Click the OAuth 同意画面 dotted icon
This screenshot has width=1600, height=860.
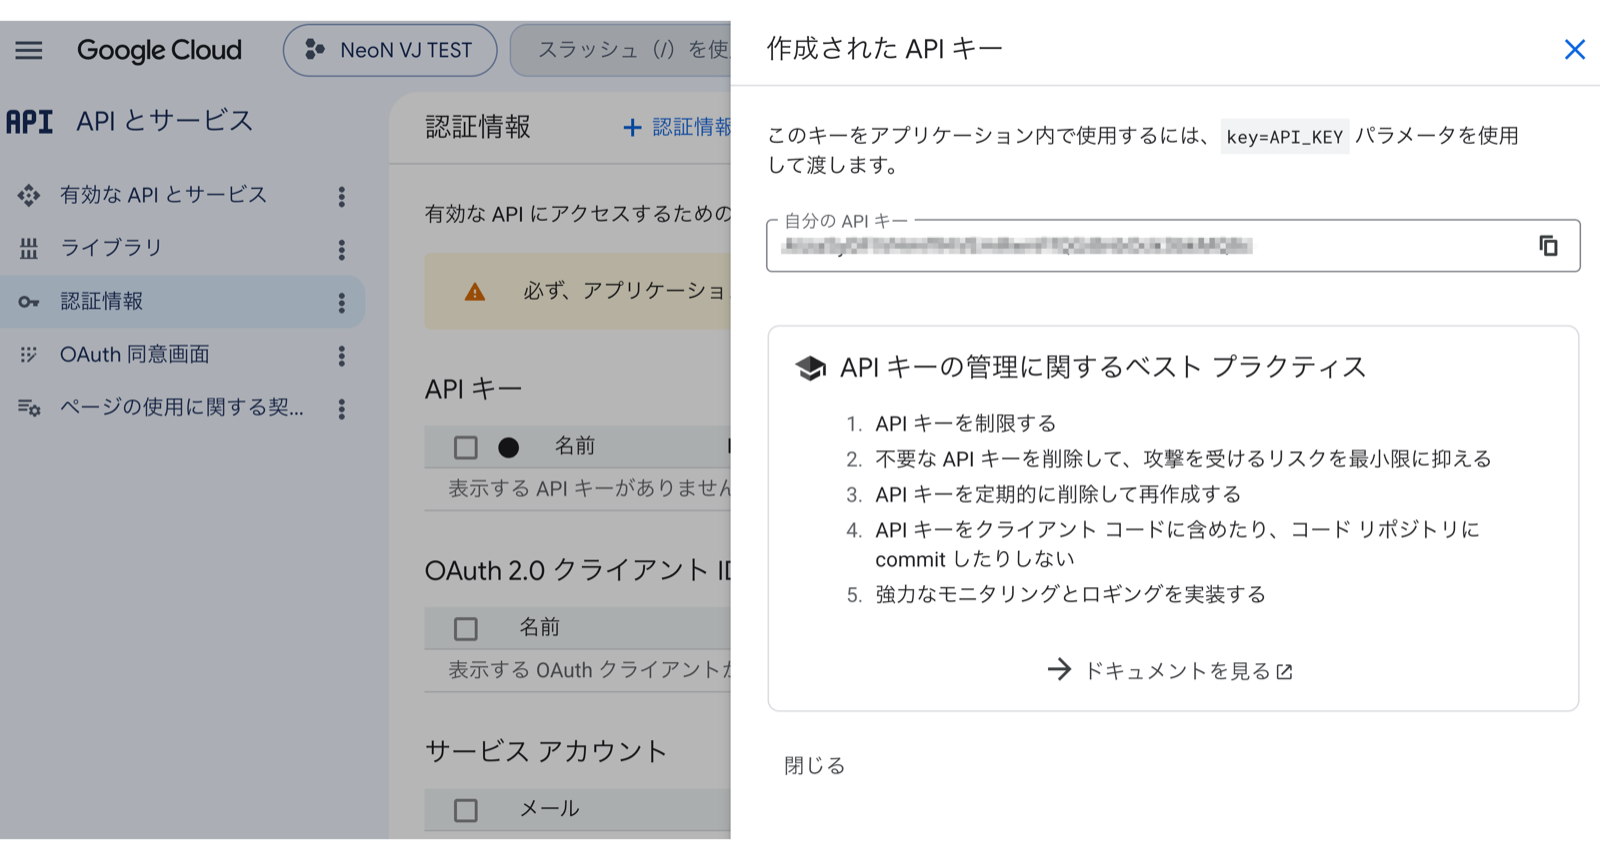[x=29, y=354]
